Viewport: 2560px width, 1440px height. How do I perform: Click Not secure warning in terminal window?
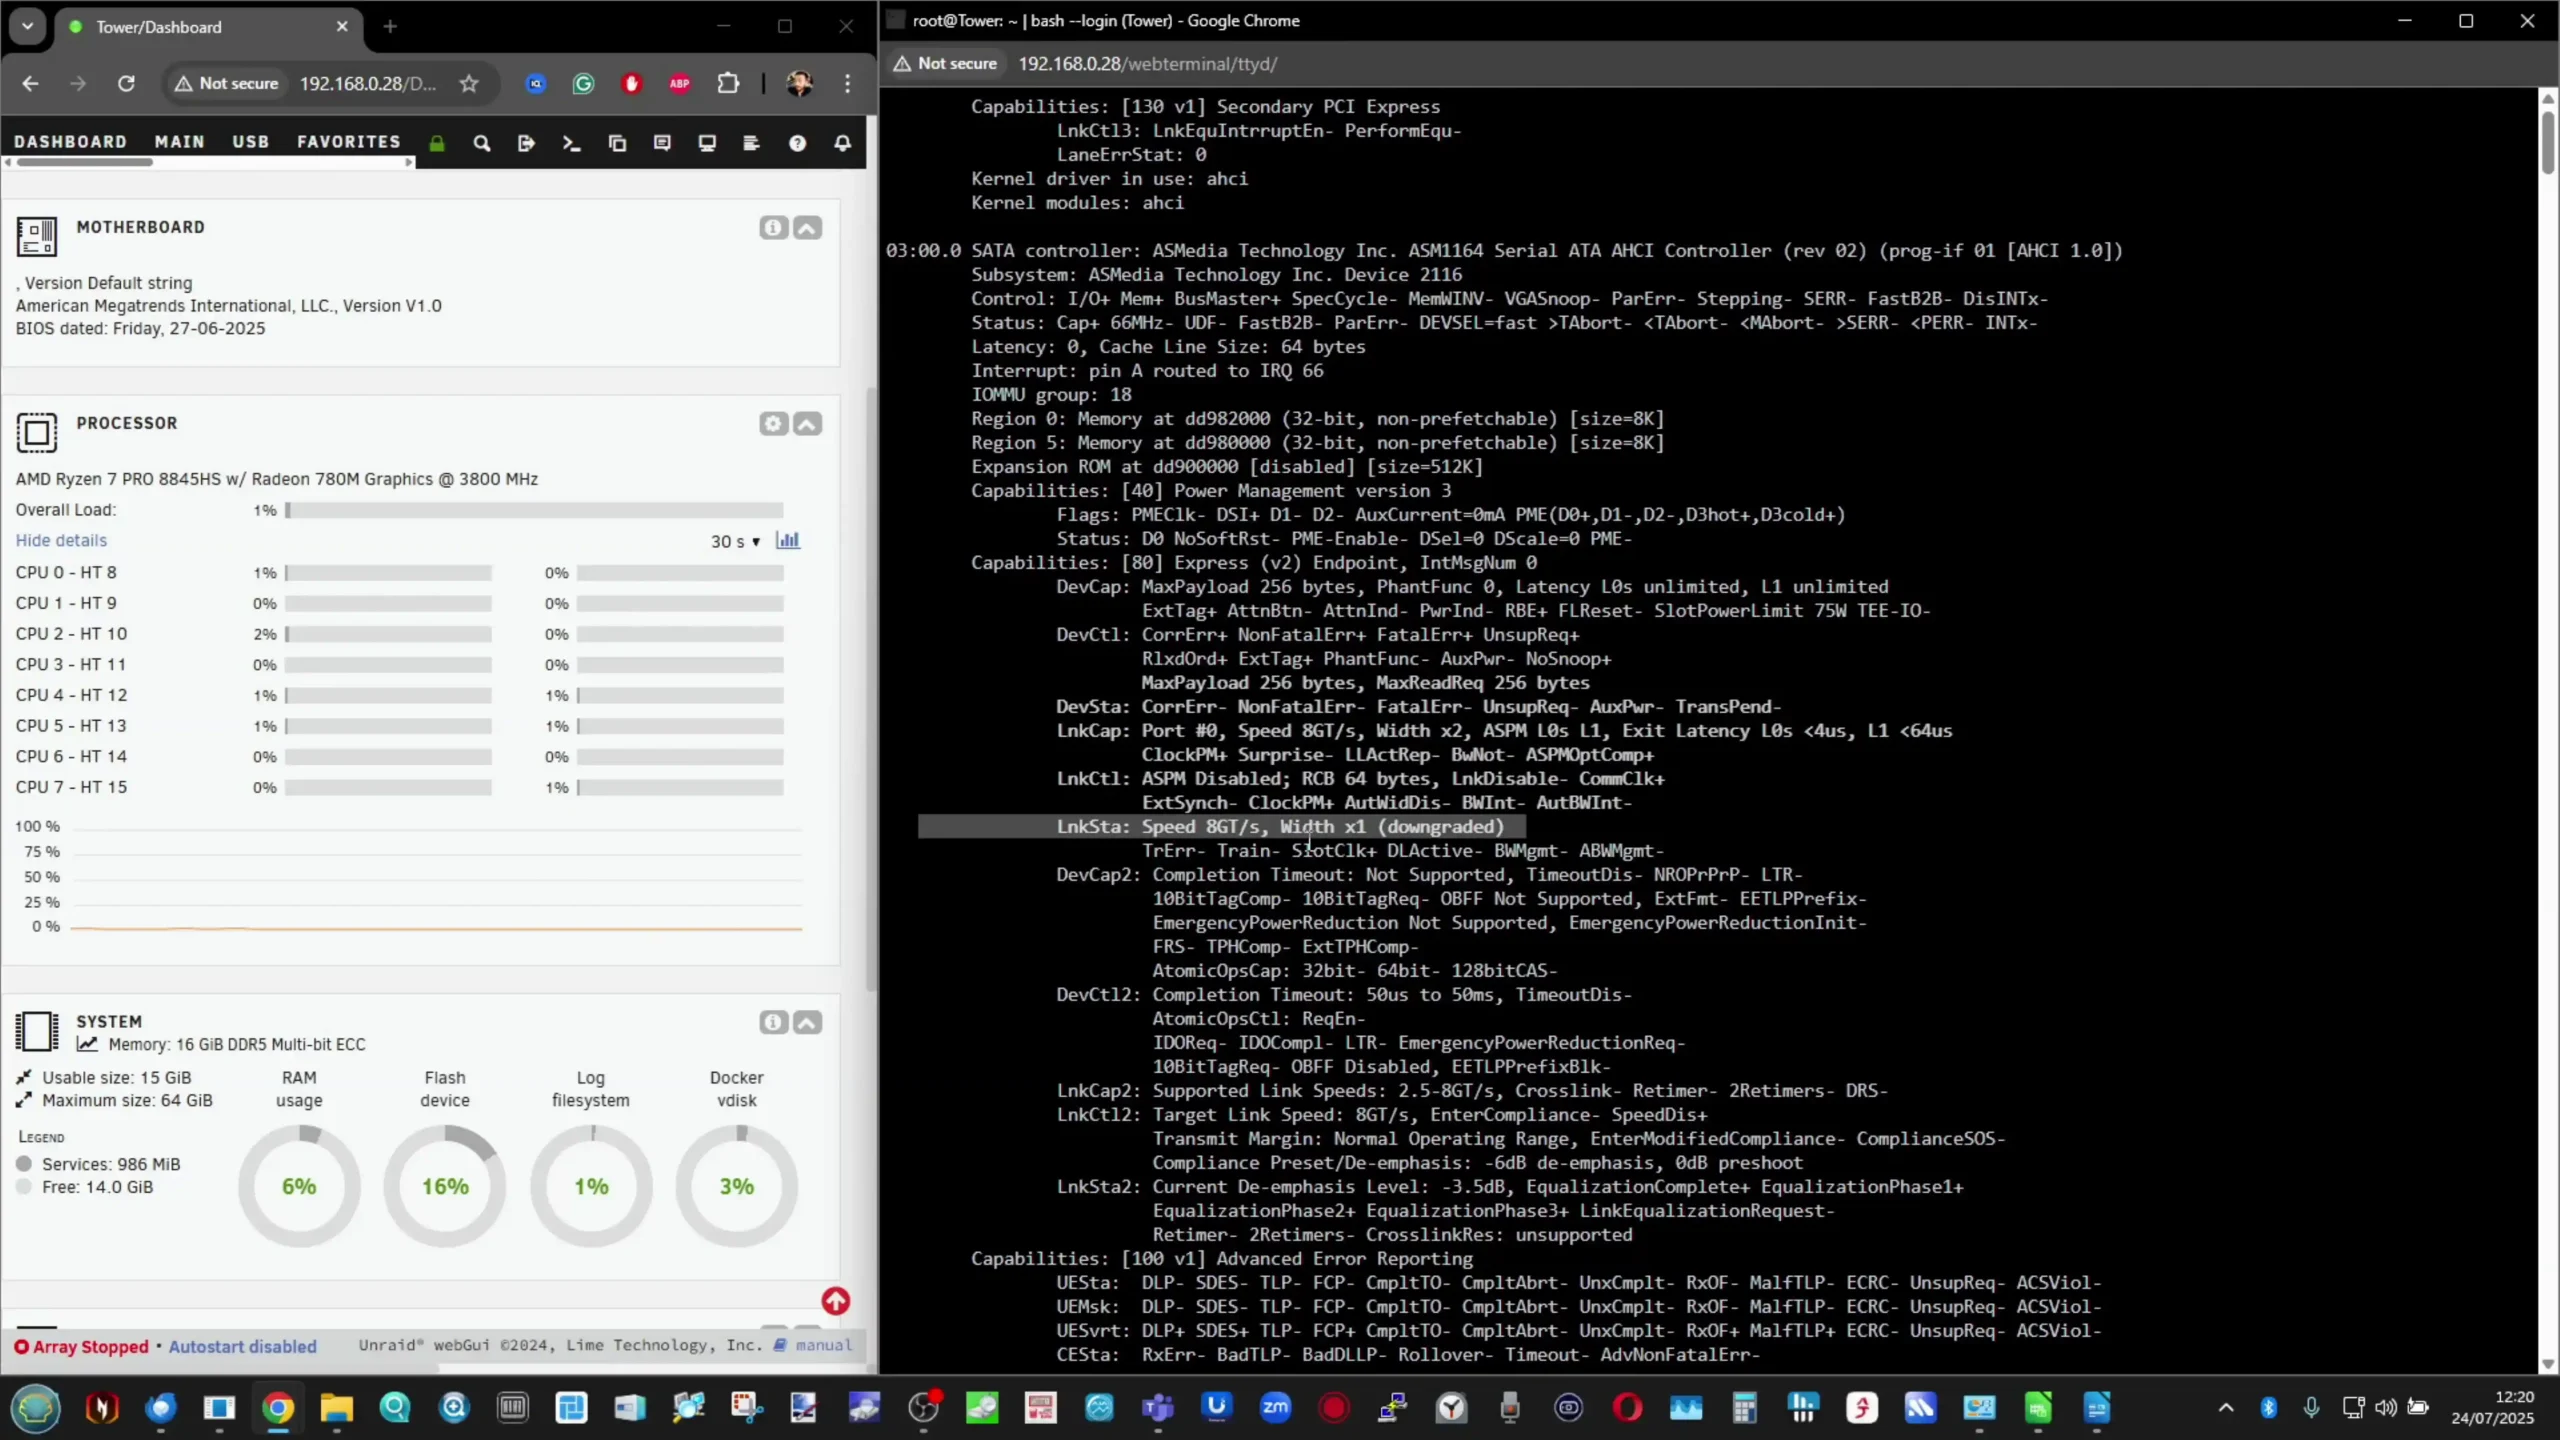[x=946, y=63]
